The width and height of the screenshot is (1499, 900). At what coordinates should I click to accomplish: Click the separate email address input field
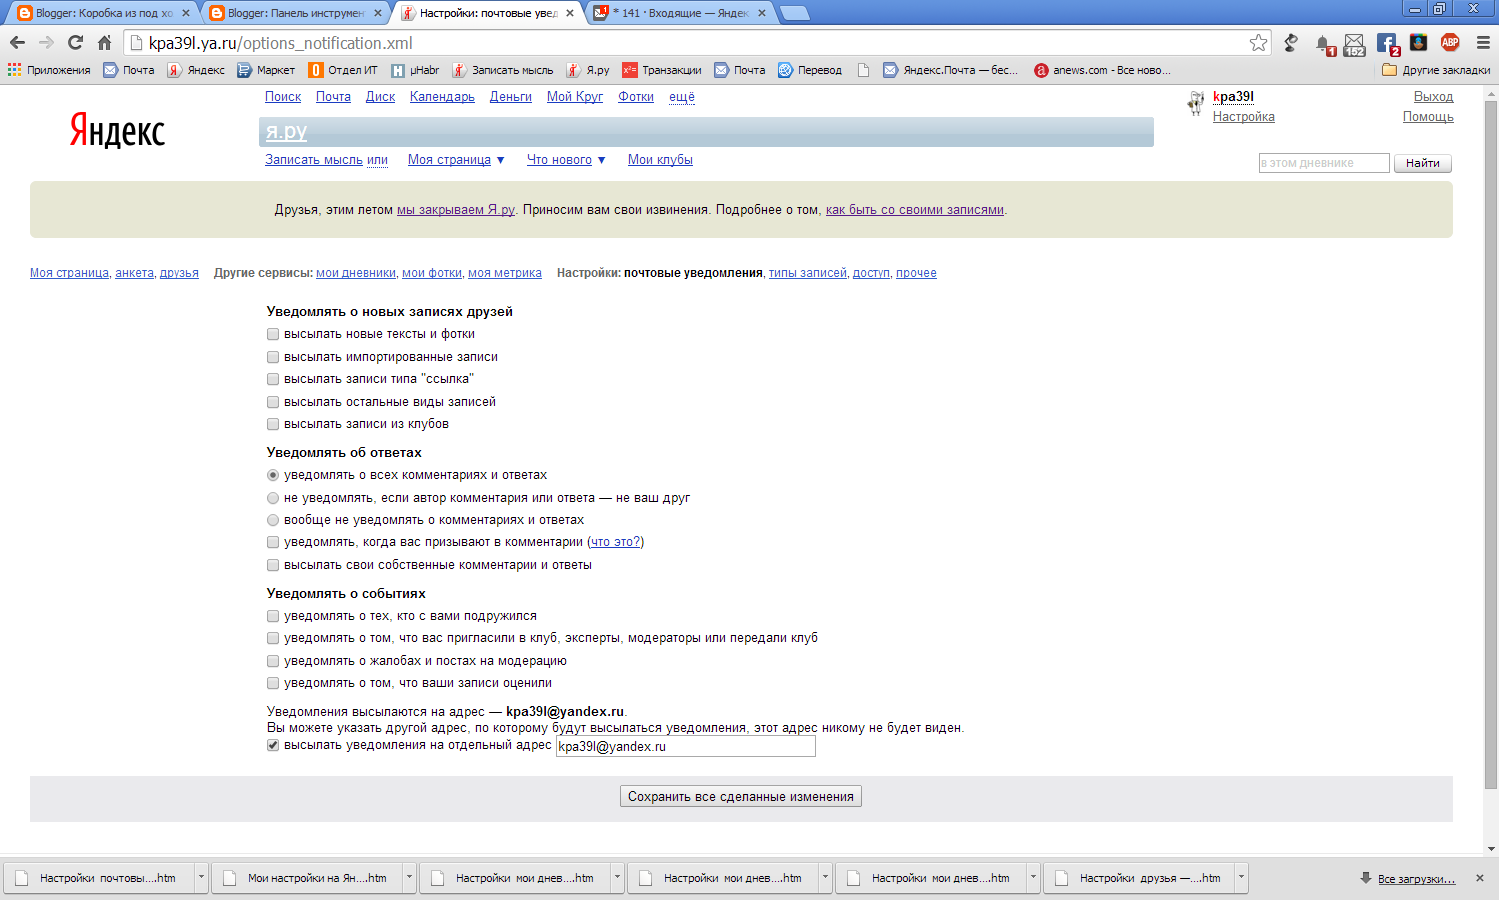(685, 746)
